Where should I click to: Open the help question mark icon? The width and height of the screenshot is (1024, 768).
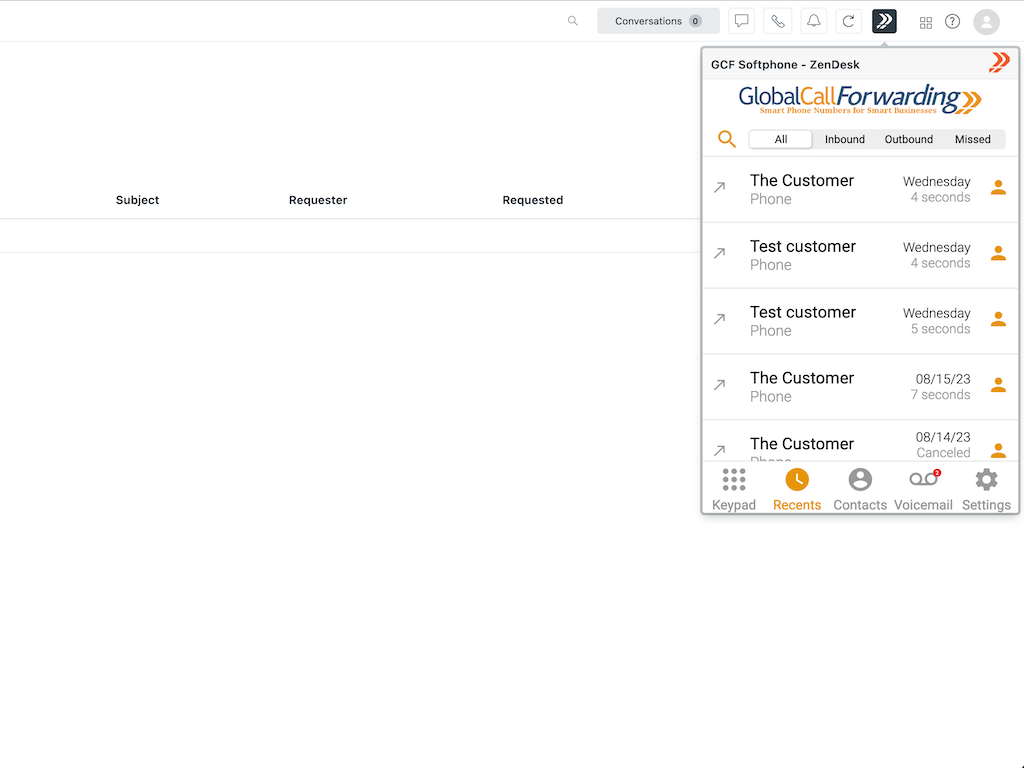click(x=953, y=21)
